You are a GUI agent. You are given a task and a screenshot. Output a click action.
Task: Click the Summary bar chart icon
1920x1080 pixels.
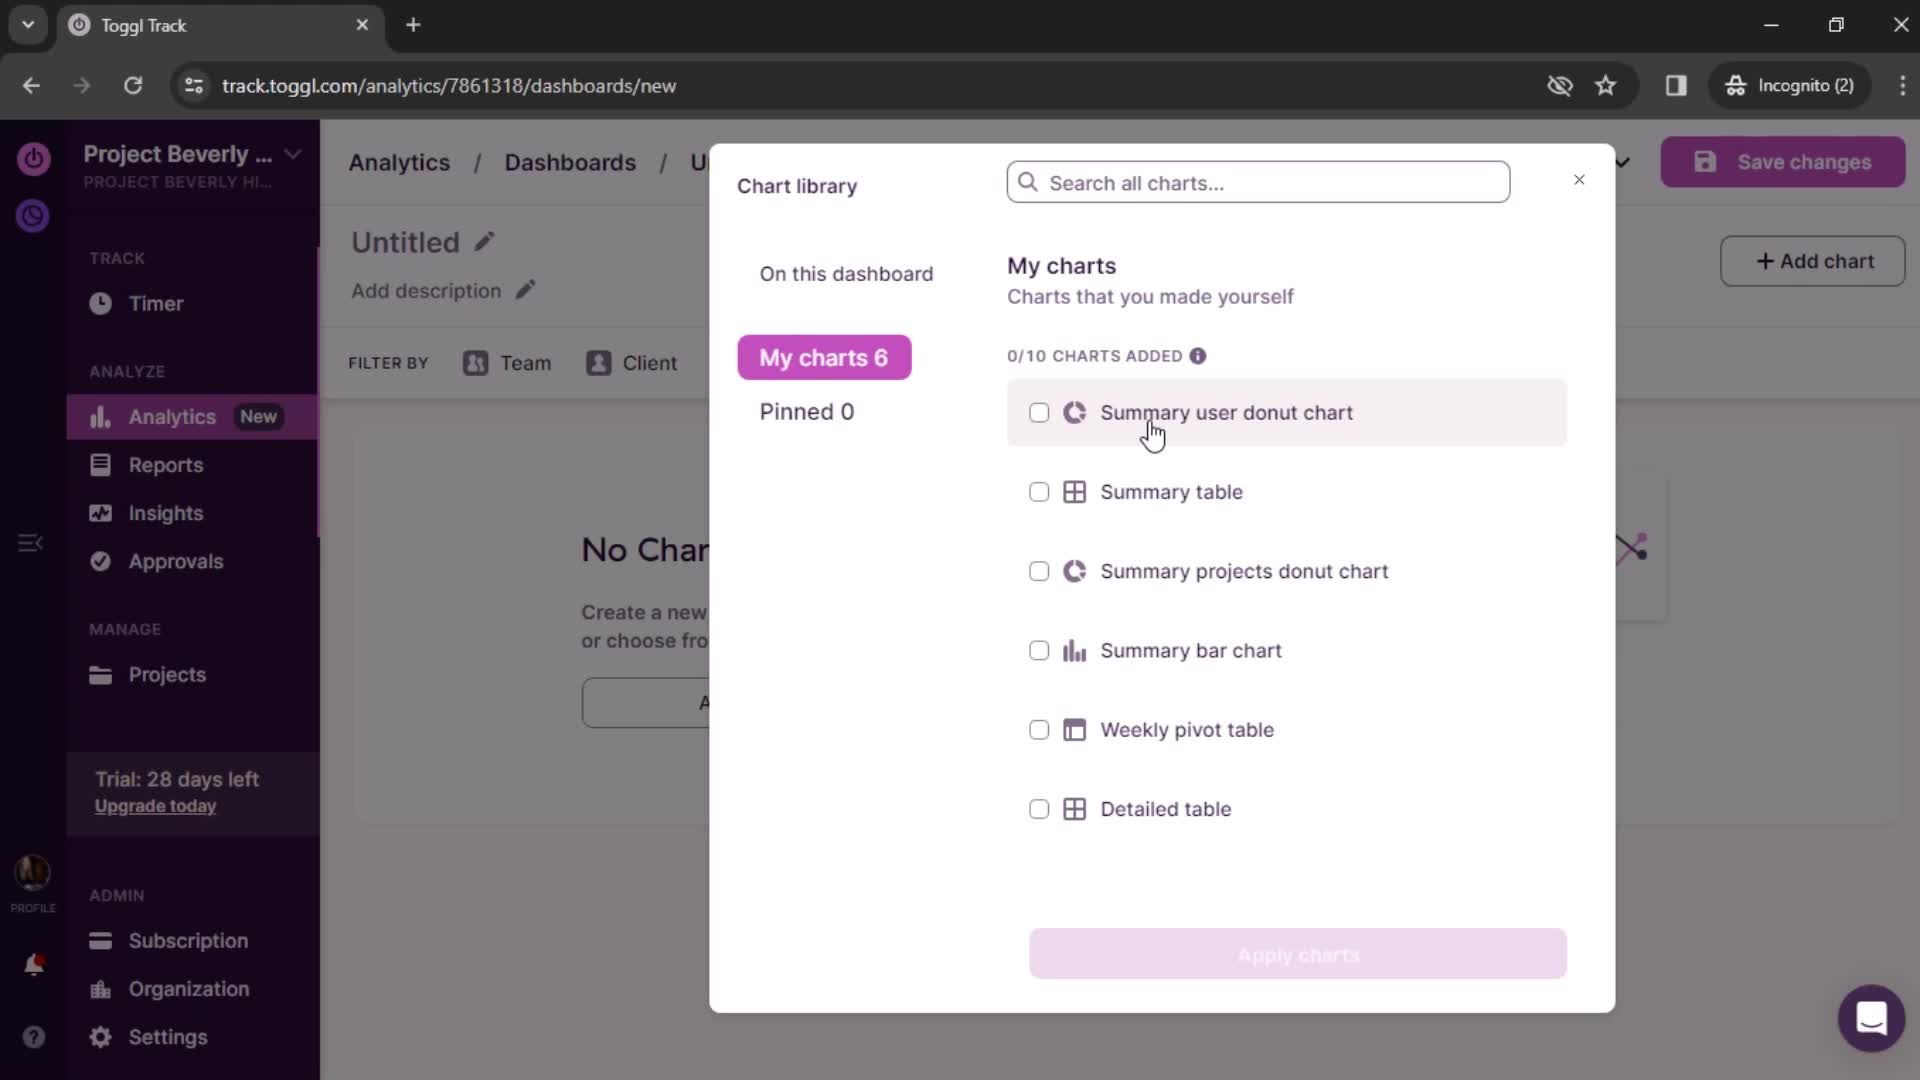(x=1075, y=650)
